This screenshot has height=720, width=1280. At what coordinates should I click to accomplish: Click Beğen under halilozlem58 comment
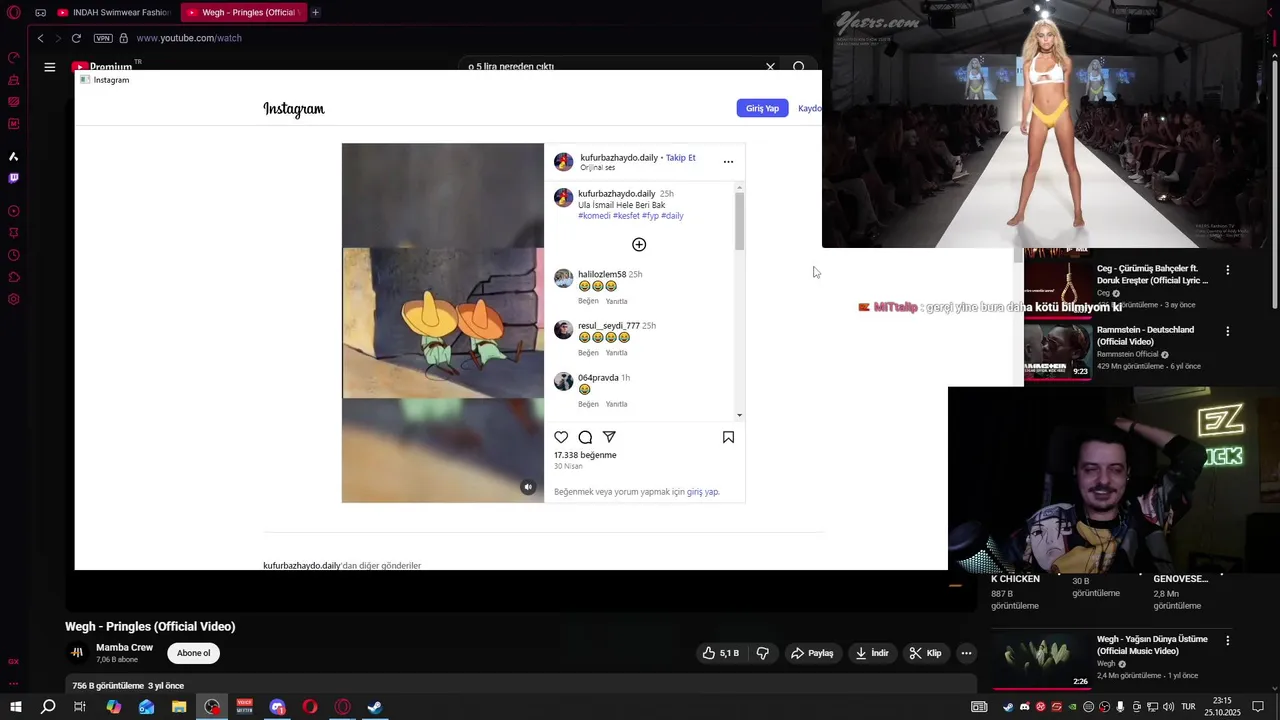(588, 301)
